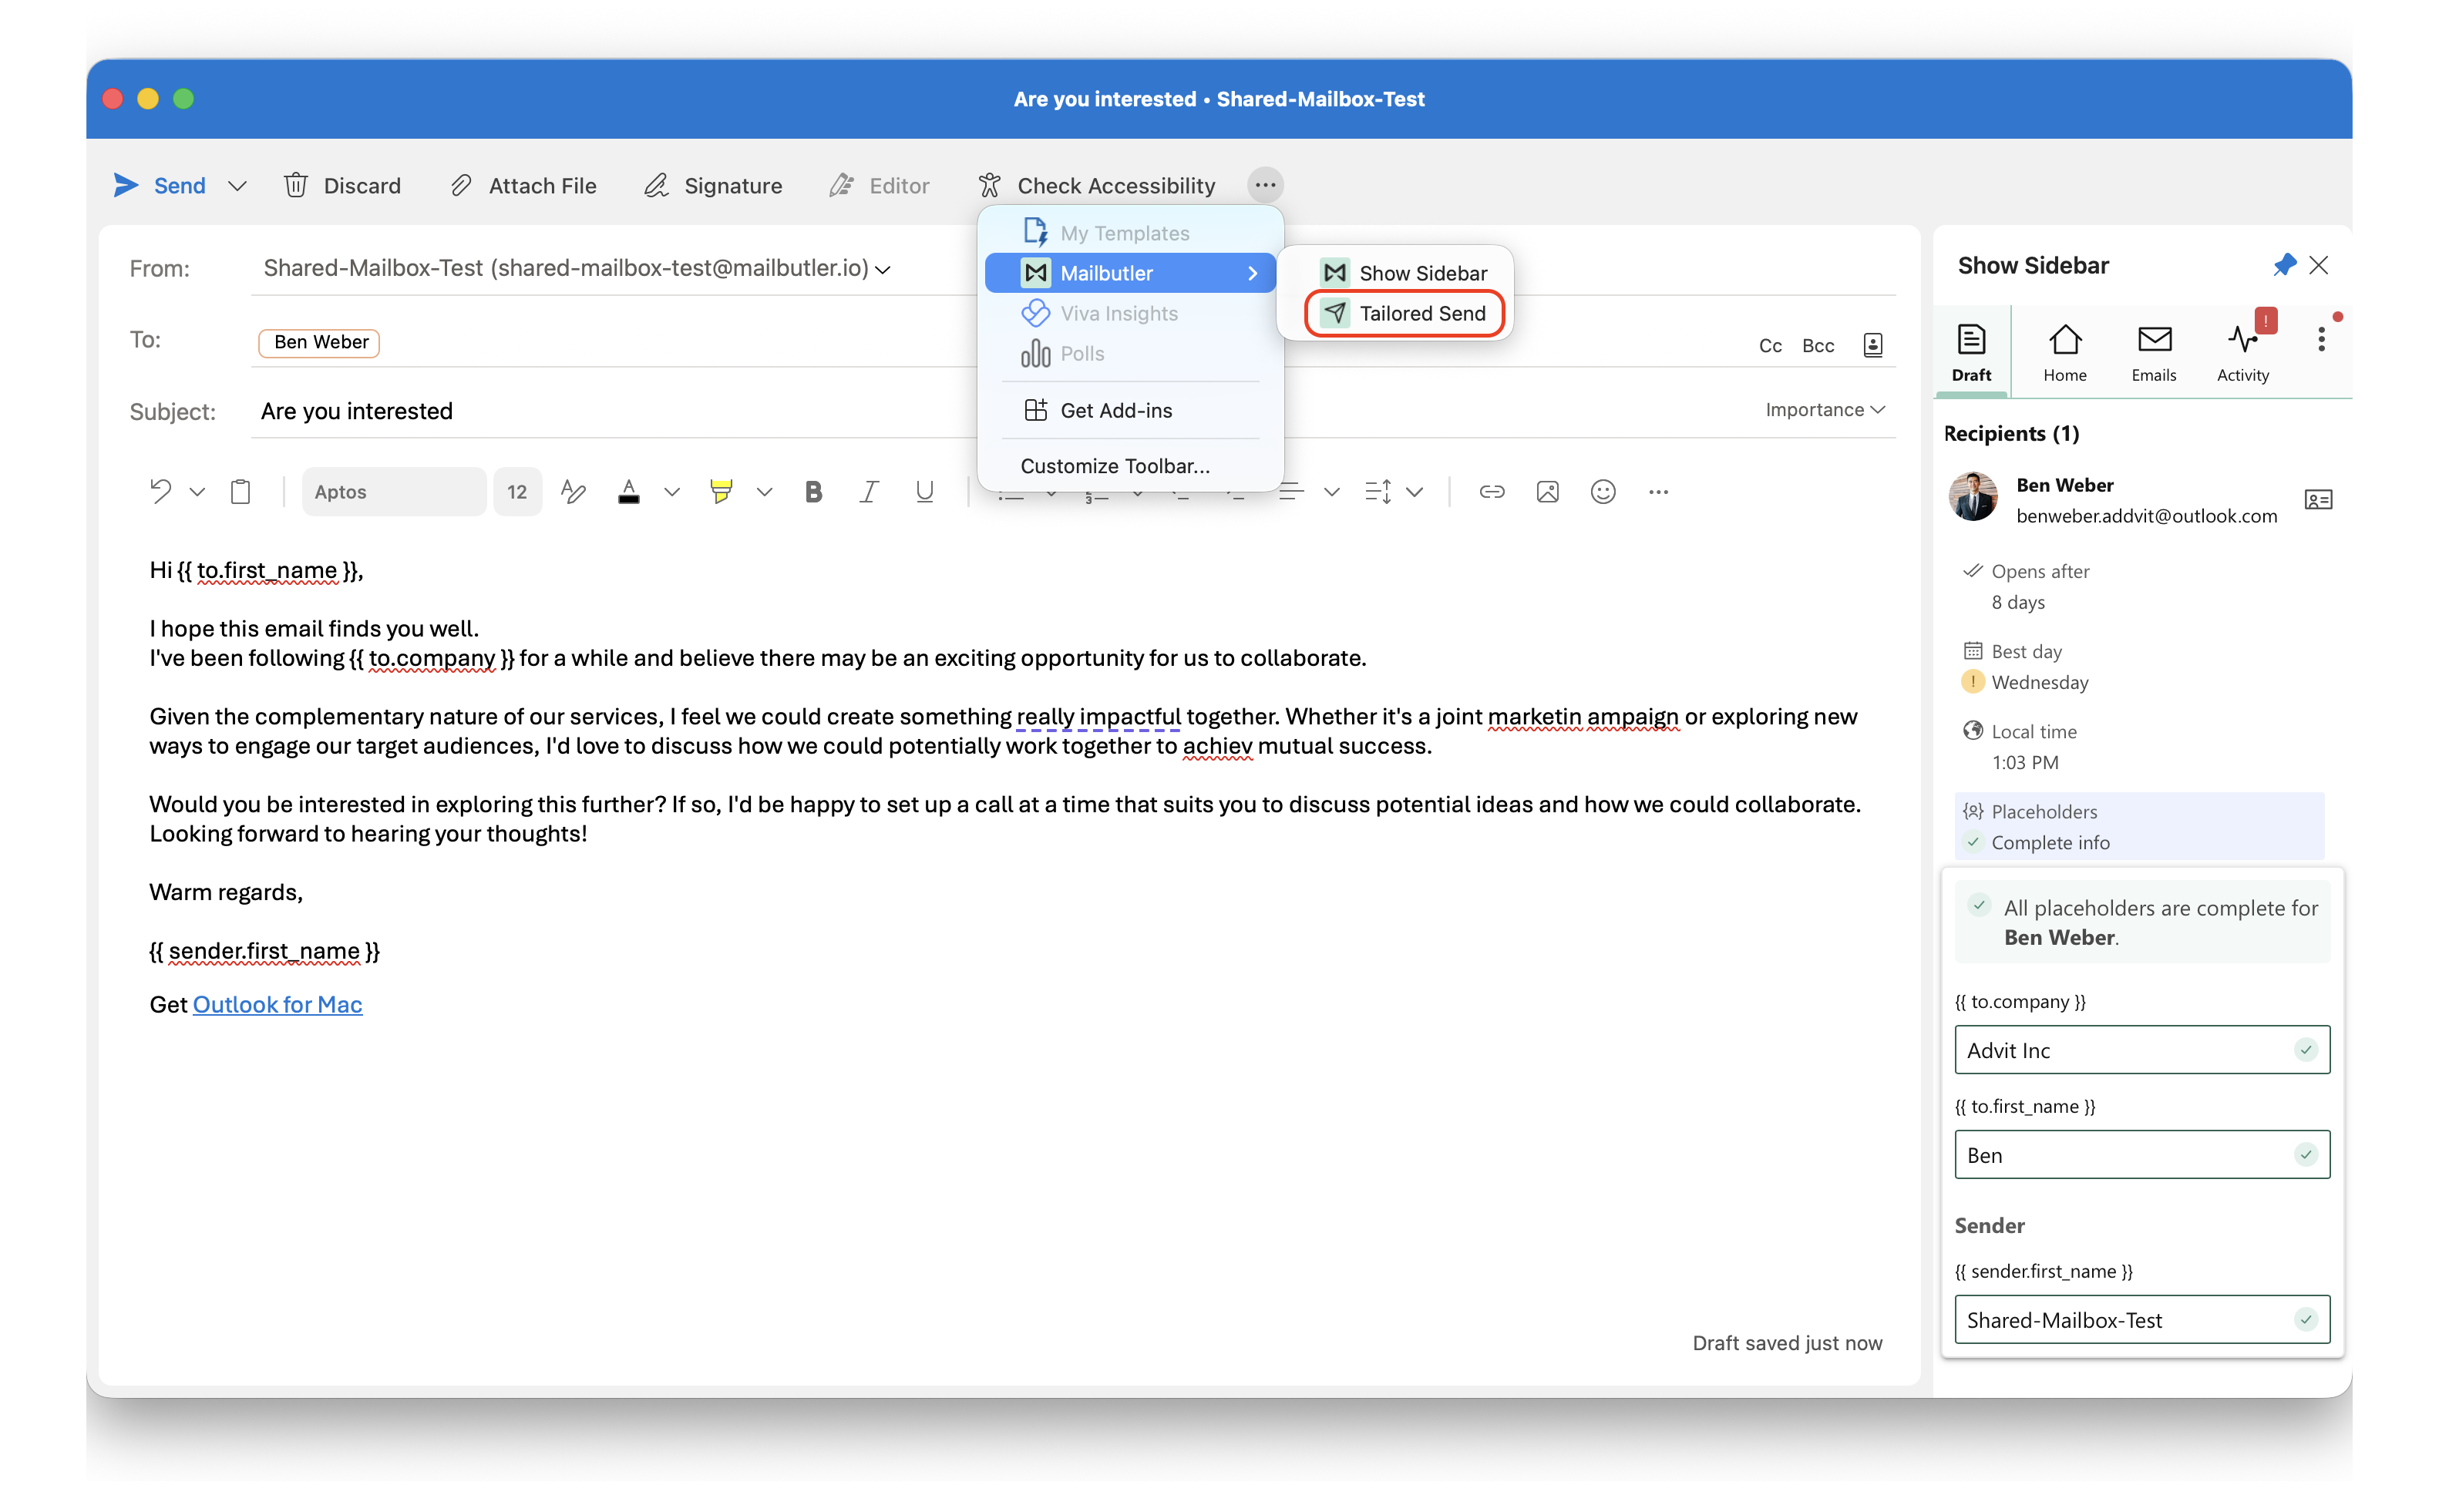Image resolution: width=2439 pixels, height=1512 pixels.
Task: Click Attach File in toolbar
Action: pyautogui.click(x=523, y=185)
